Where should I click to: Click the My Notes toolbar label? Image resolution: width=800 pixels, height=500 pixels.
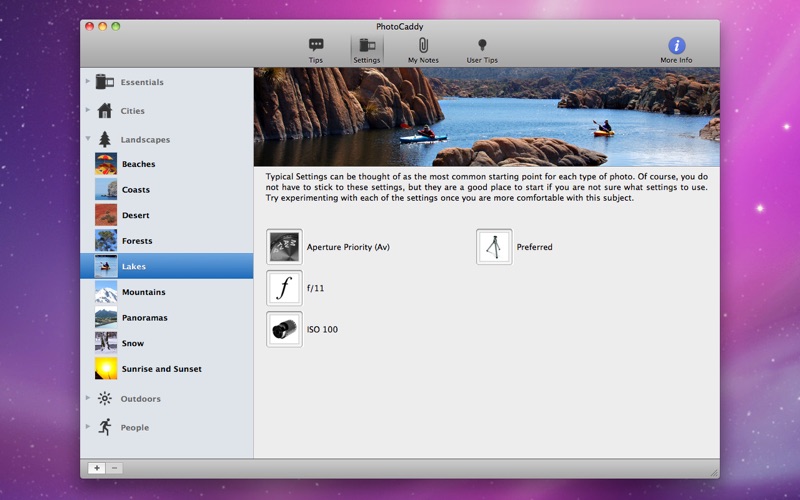point(423,60)
